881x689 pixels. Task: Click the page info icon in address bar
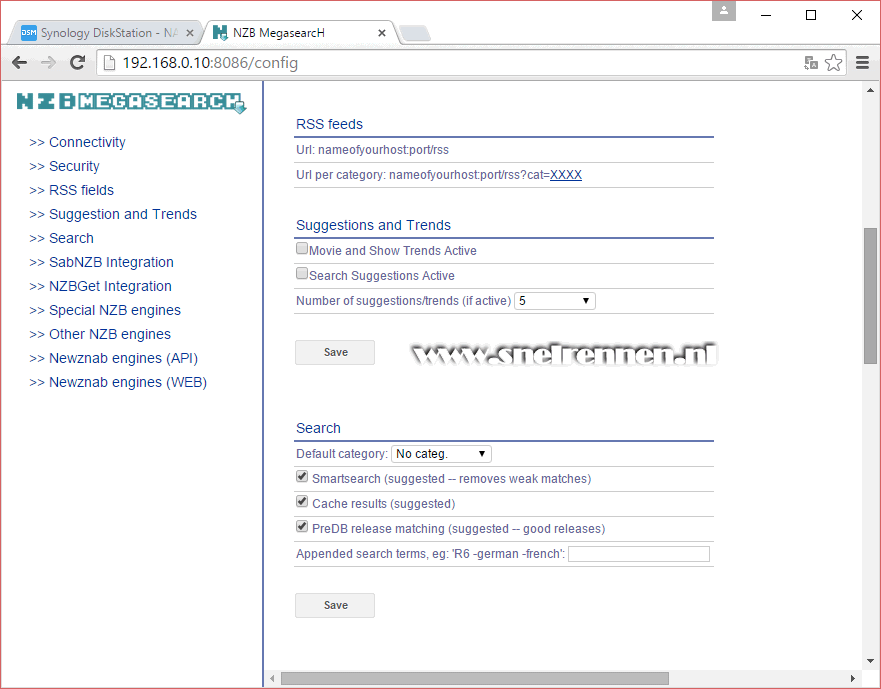[110, 63]
